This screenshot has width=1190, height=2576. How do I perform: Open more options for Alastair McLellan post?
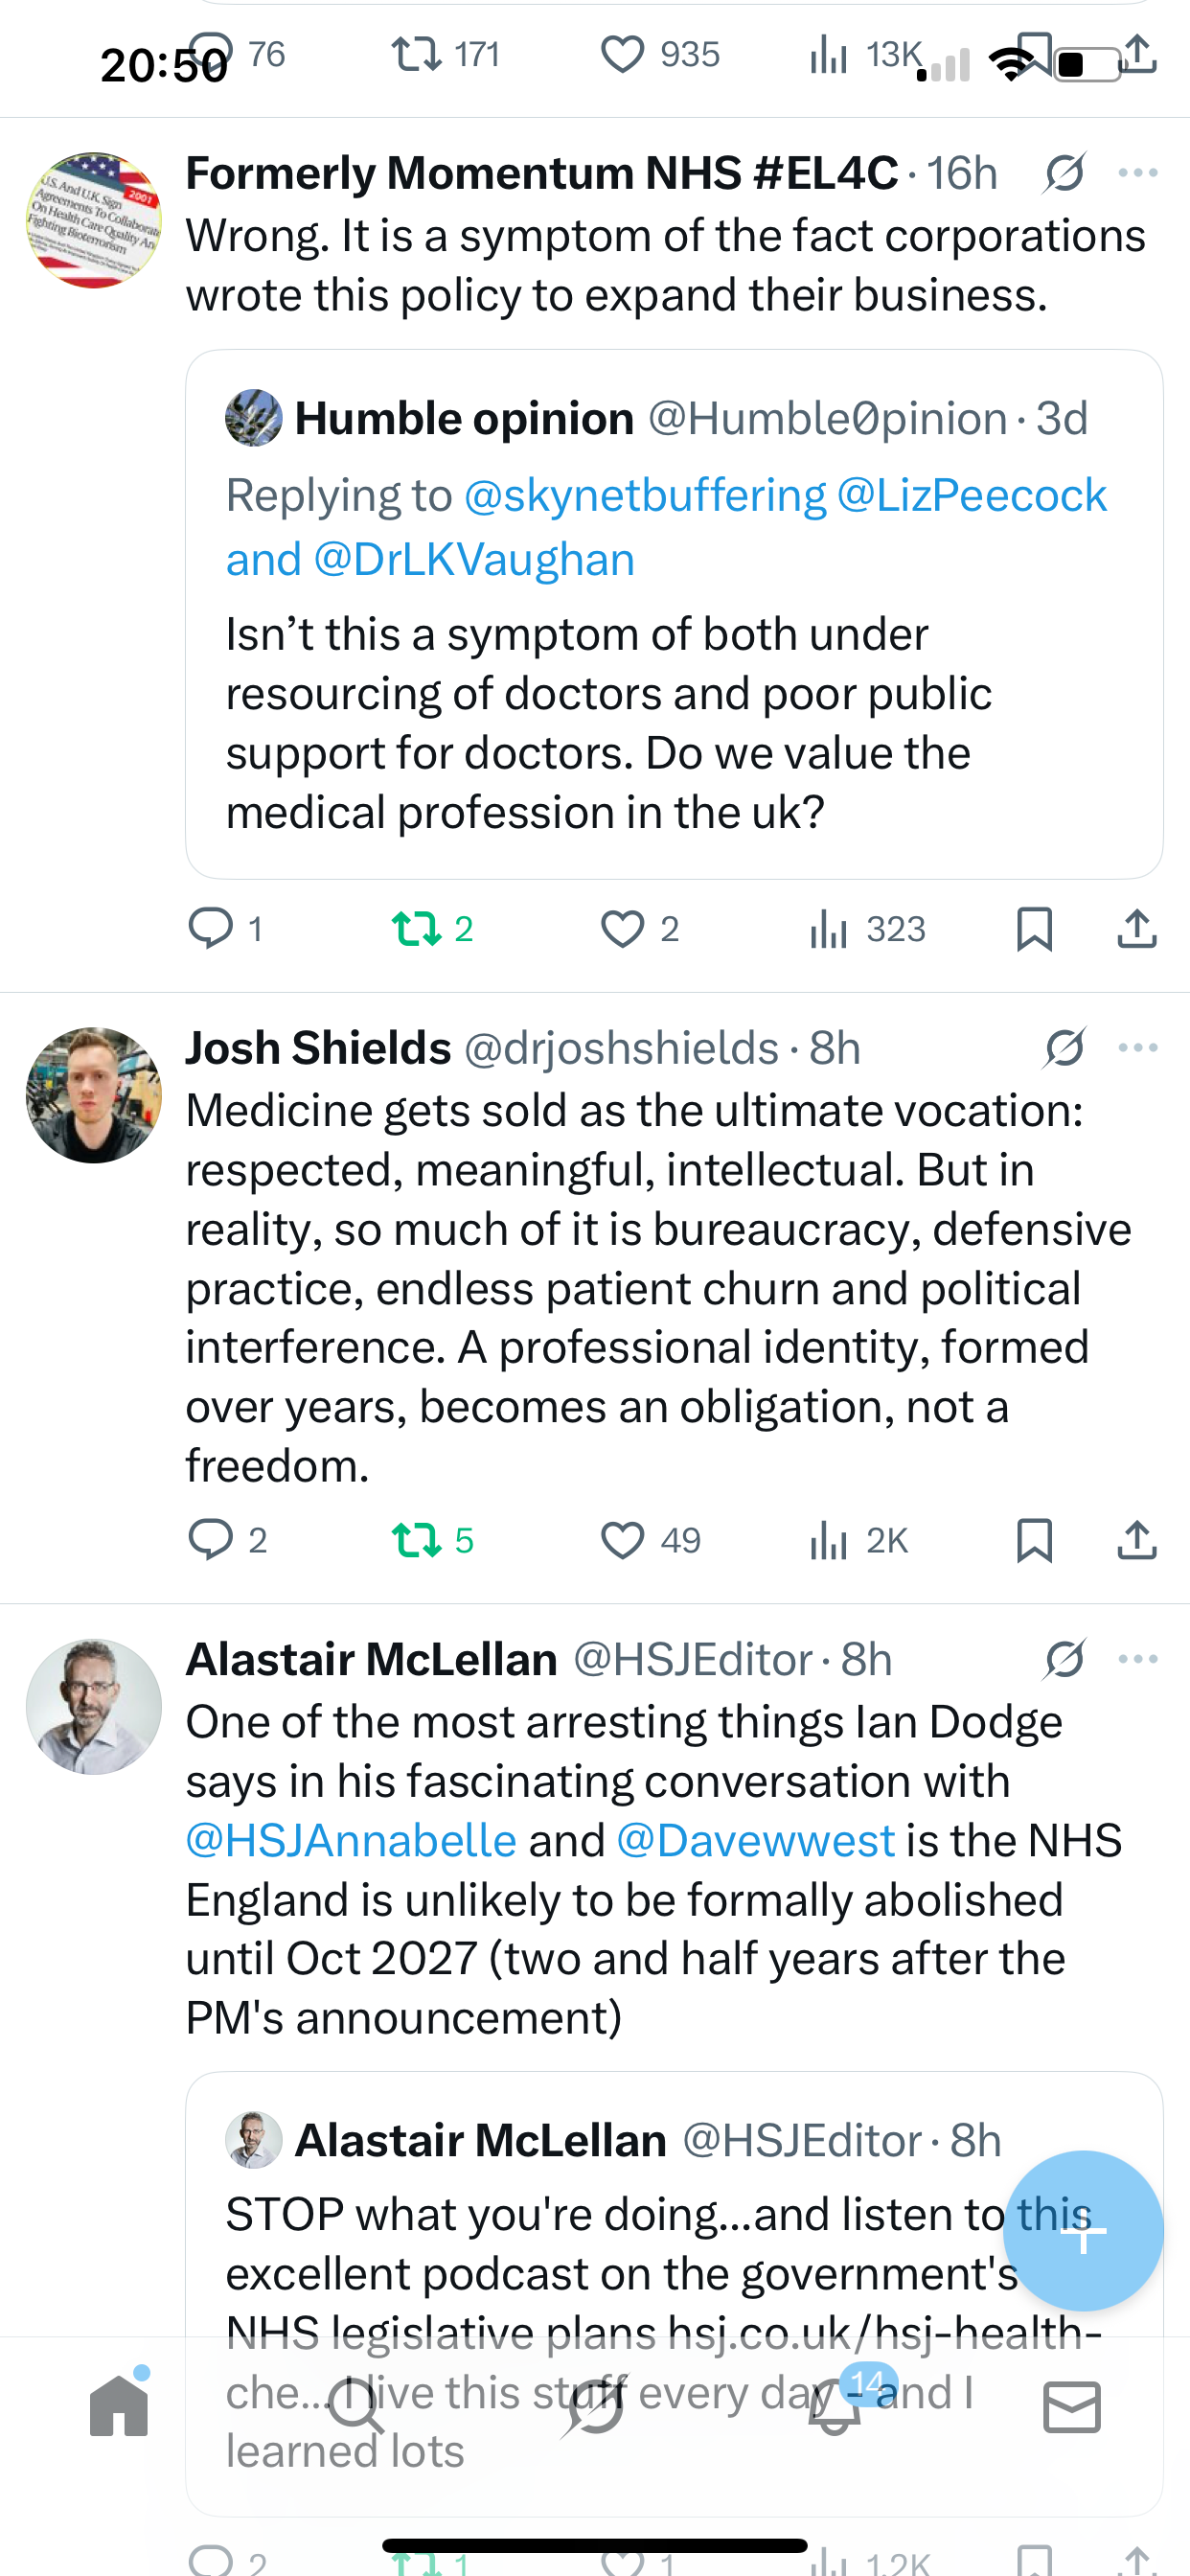(1138, 1659)
